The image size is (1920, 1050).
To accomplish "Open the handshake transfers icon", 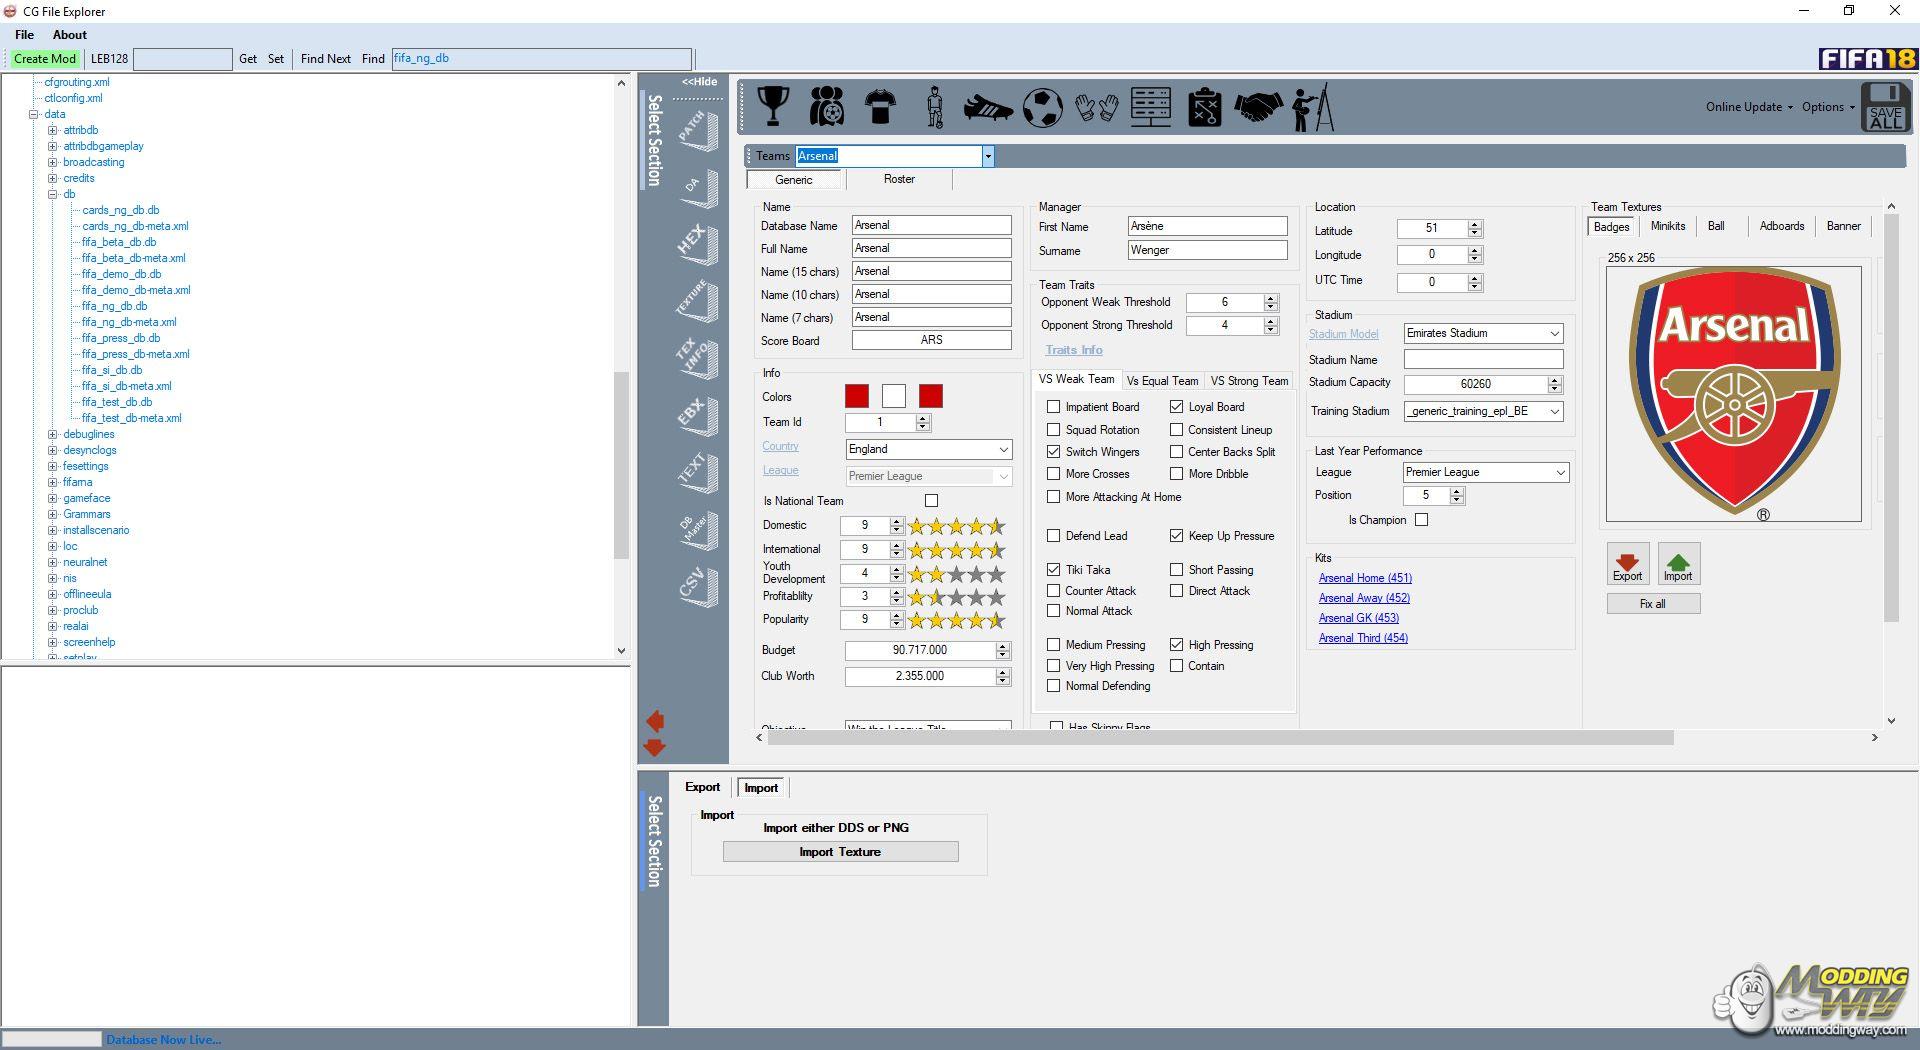I will [1258, 107].
